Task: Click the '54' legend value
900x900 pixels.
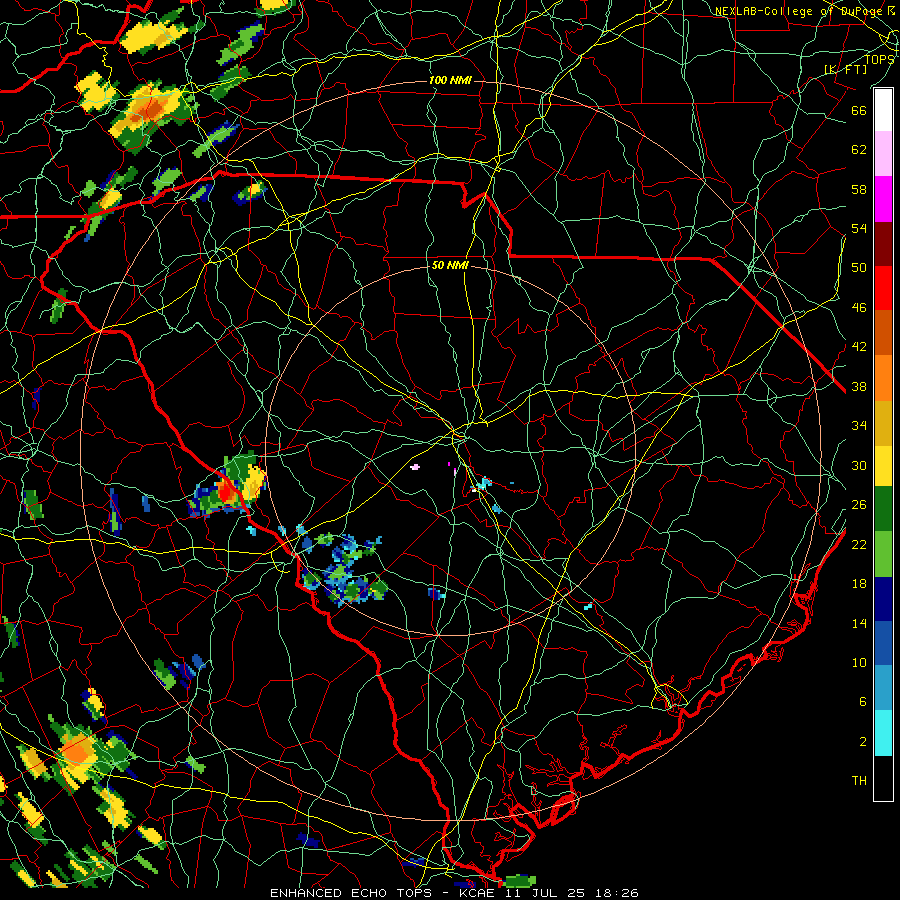Action: (x=859, y=228)
